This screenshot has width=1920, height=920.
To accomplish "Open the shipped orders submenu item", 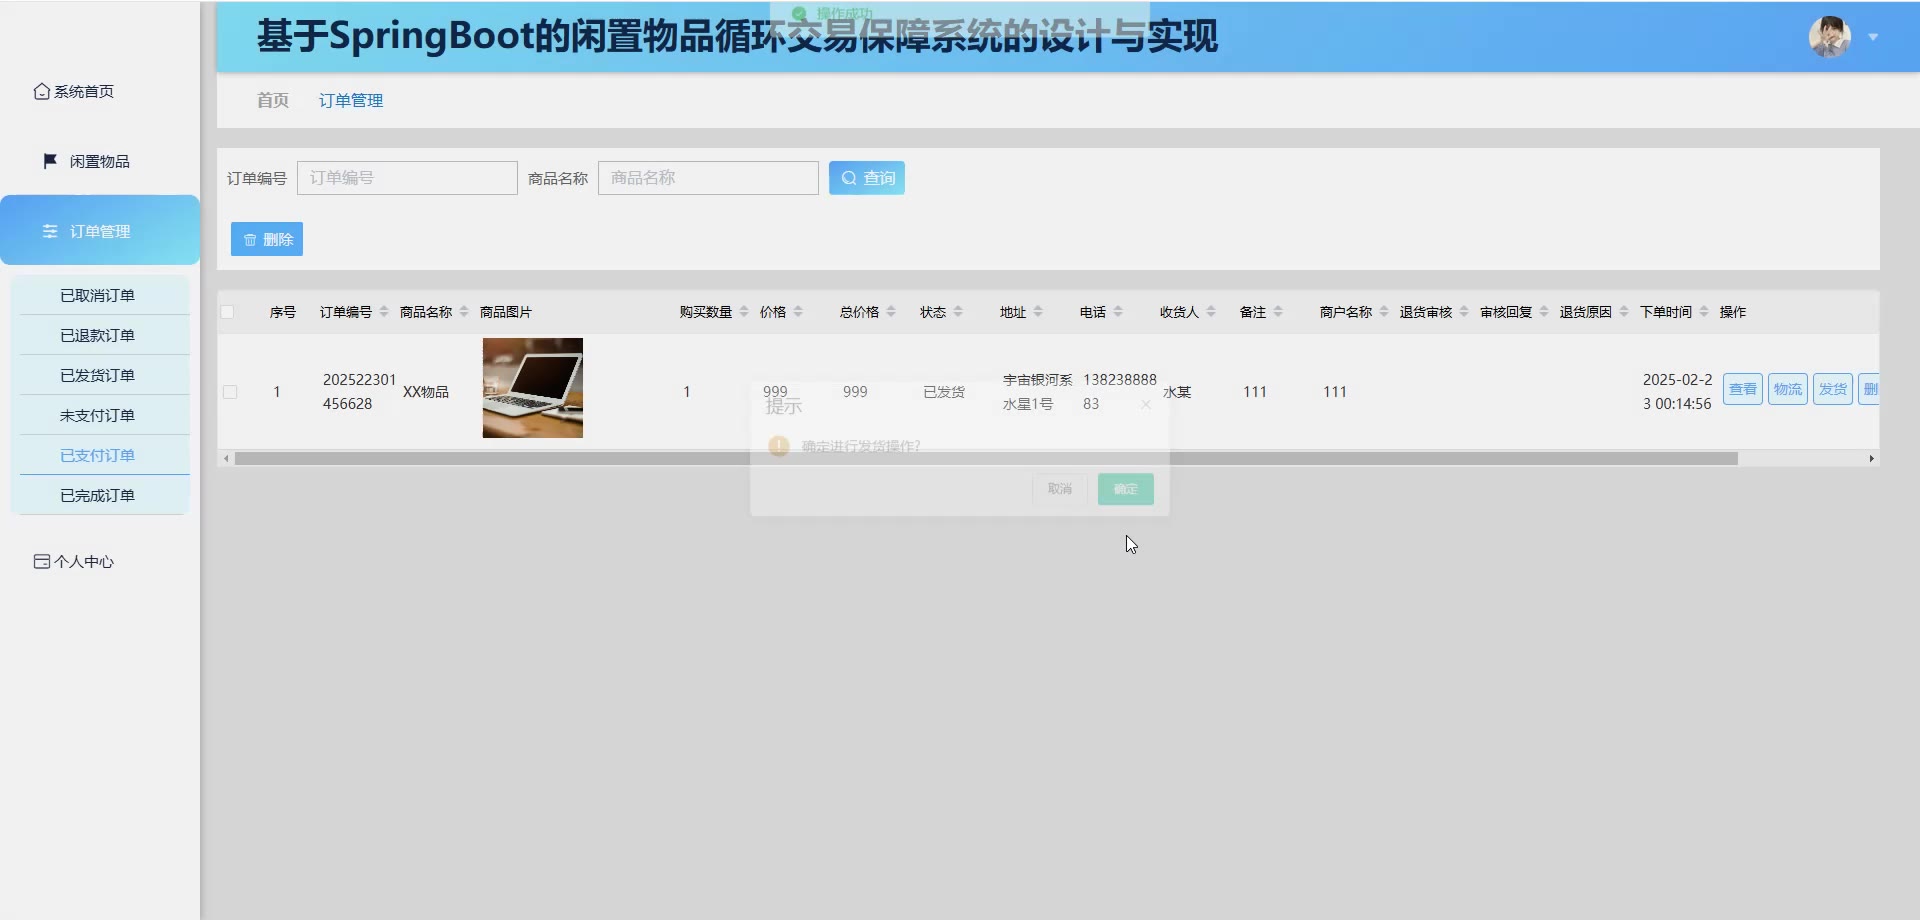I will pyautogui.click(x=97, y=375).
